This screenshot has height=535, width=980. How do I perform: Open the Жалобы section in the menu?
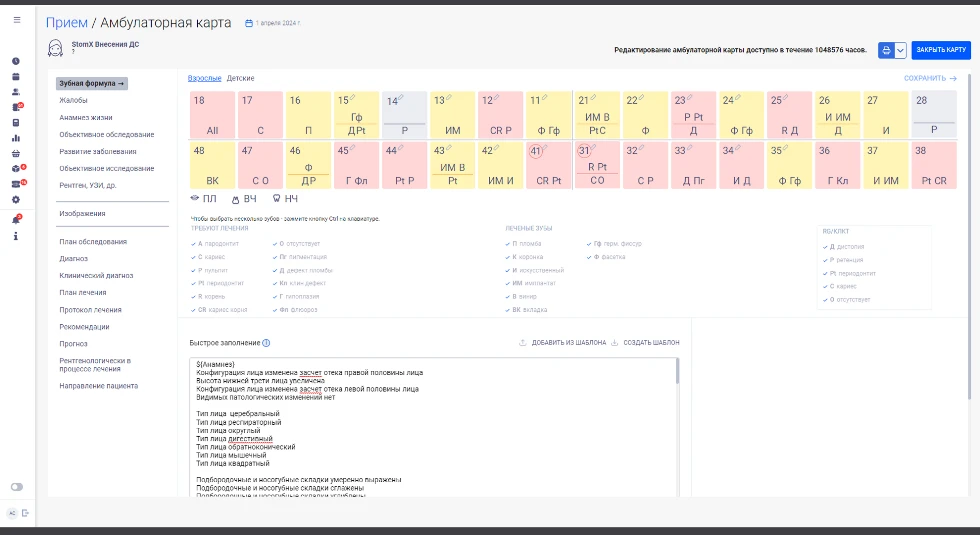(x=73, y=101)
